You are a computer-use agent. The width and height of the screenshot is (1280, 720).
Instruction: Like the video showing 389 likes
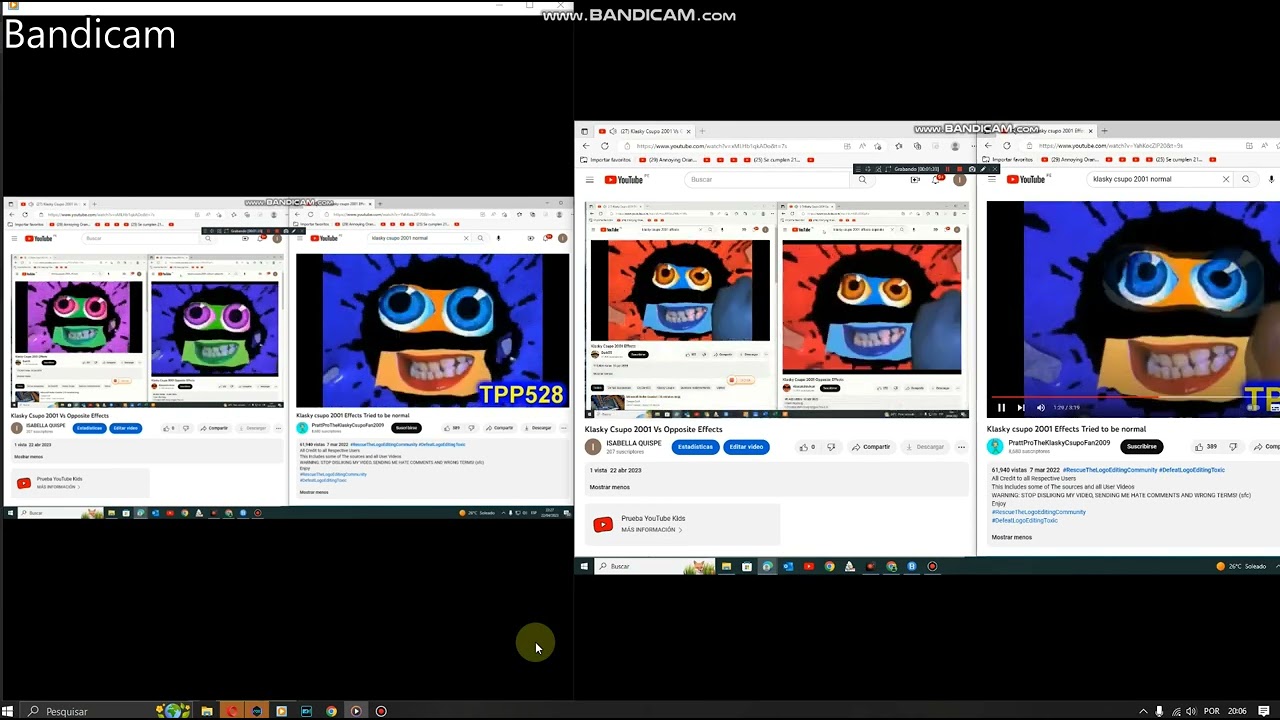[1205, 447]
